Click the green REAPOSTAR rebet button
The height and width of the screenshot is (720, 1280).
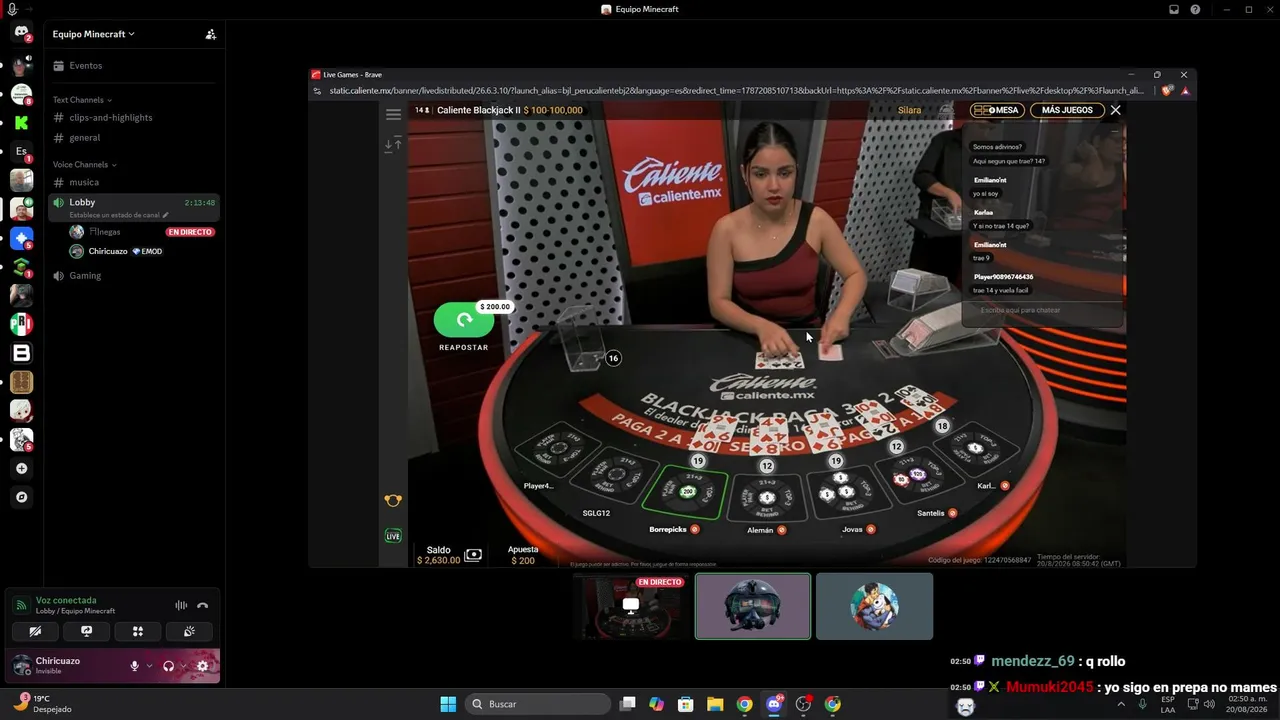tap(464, 320)
